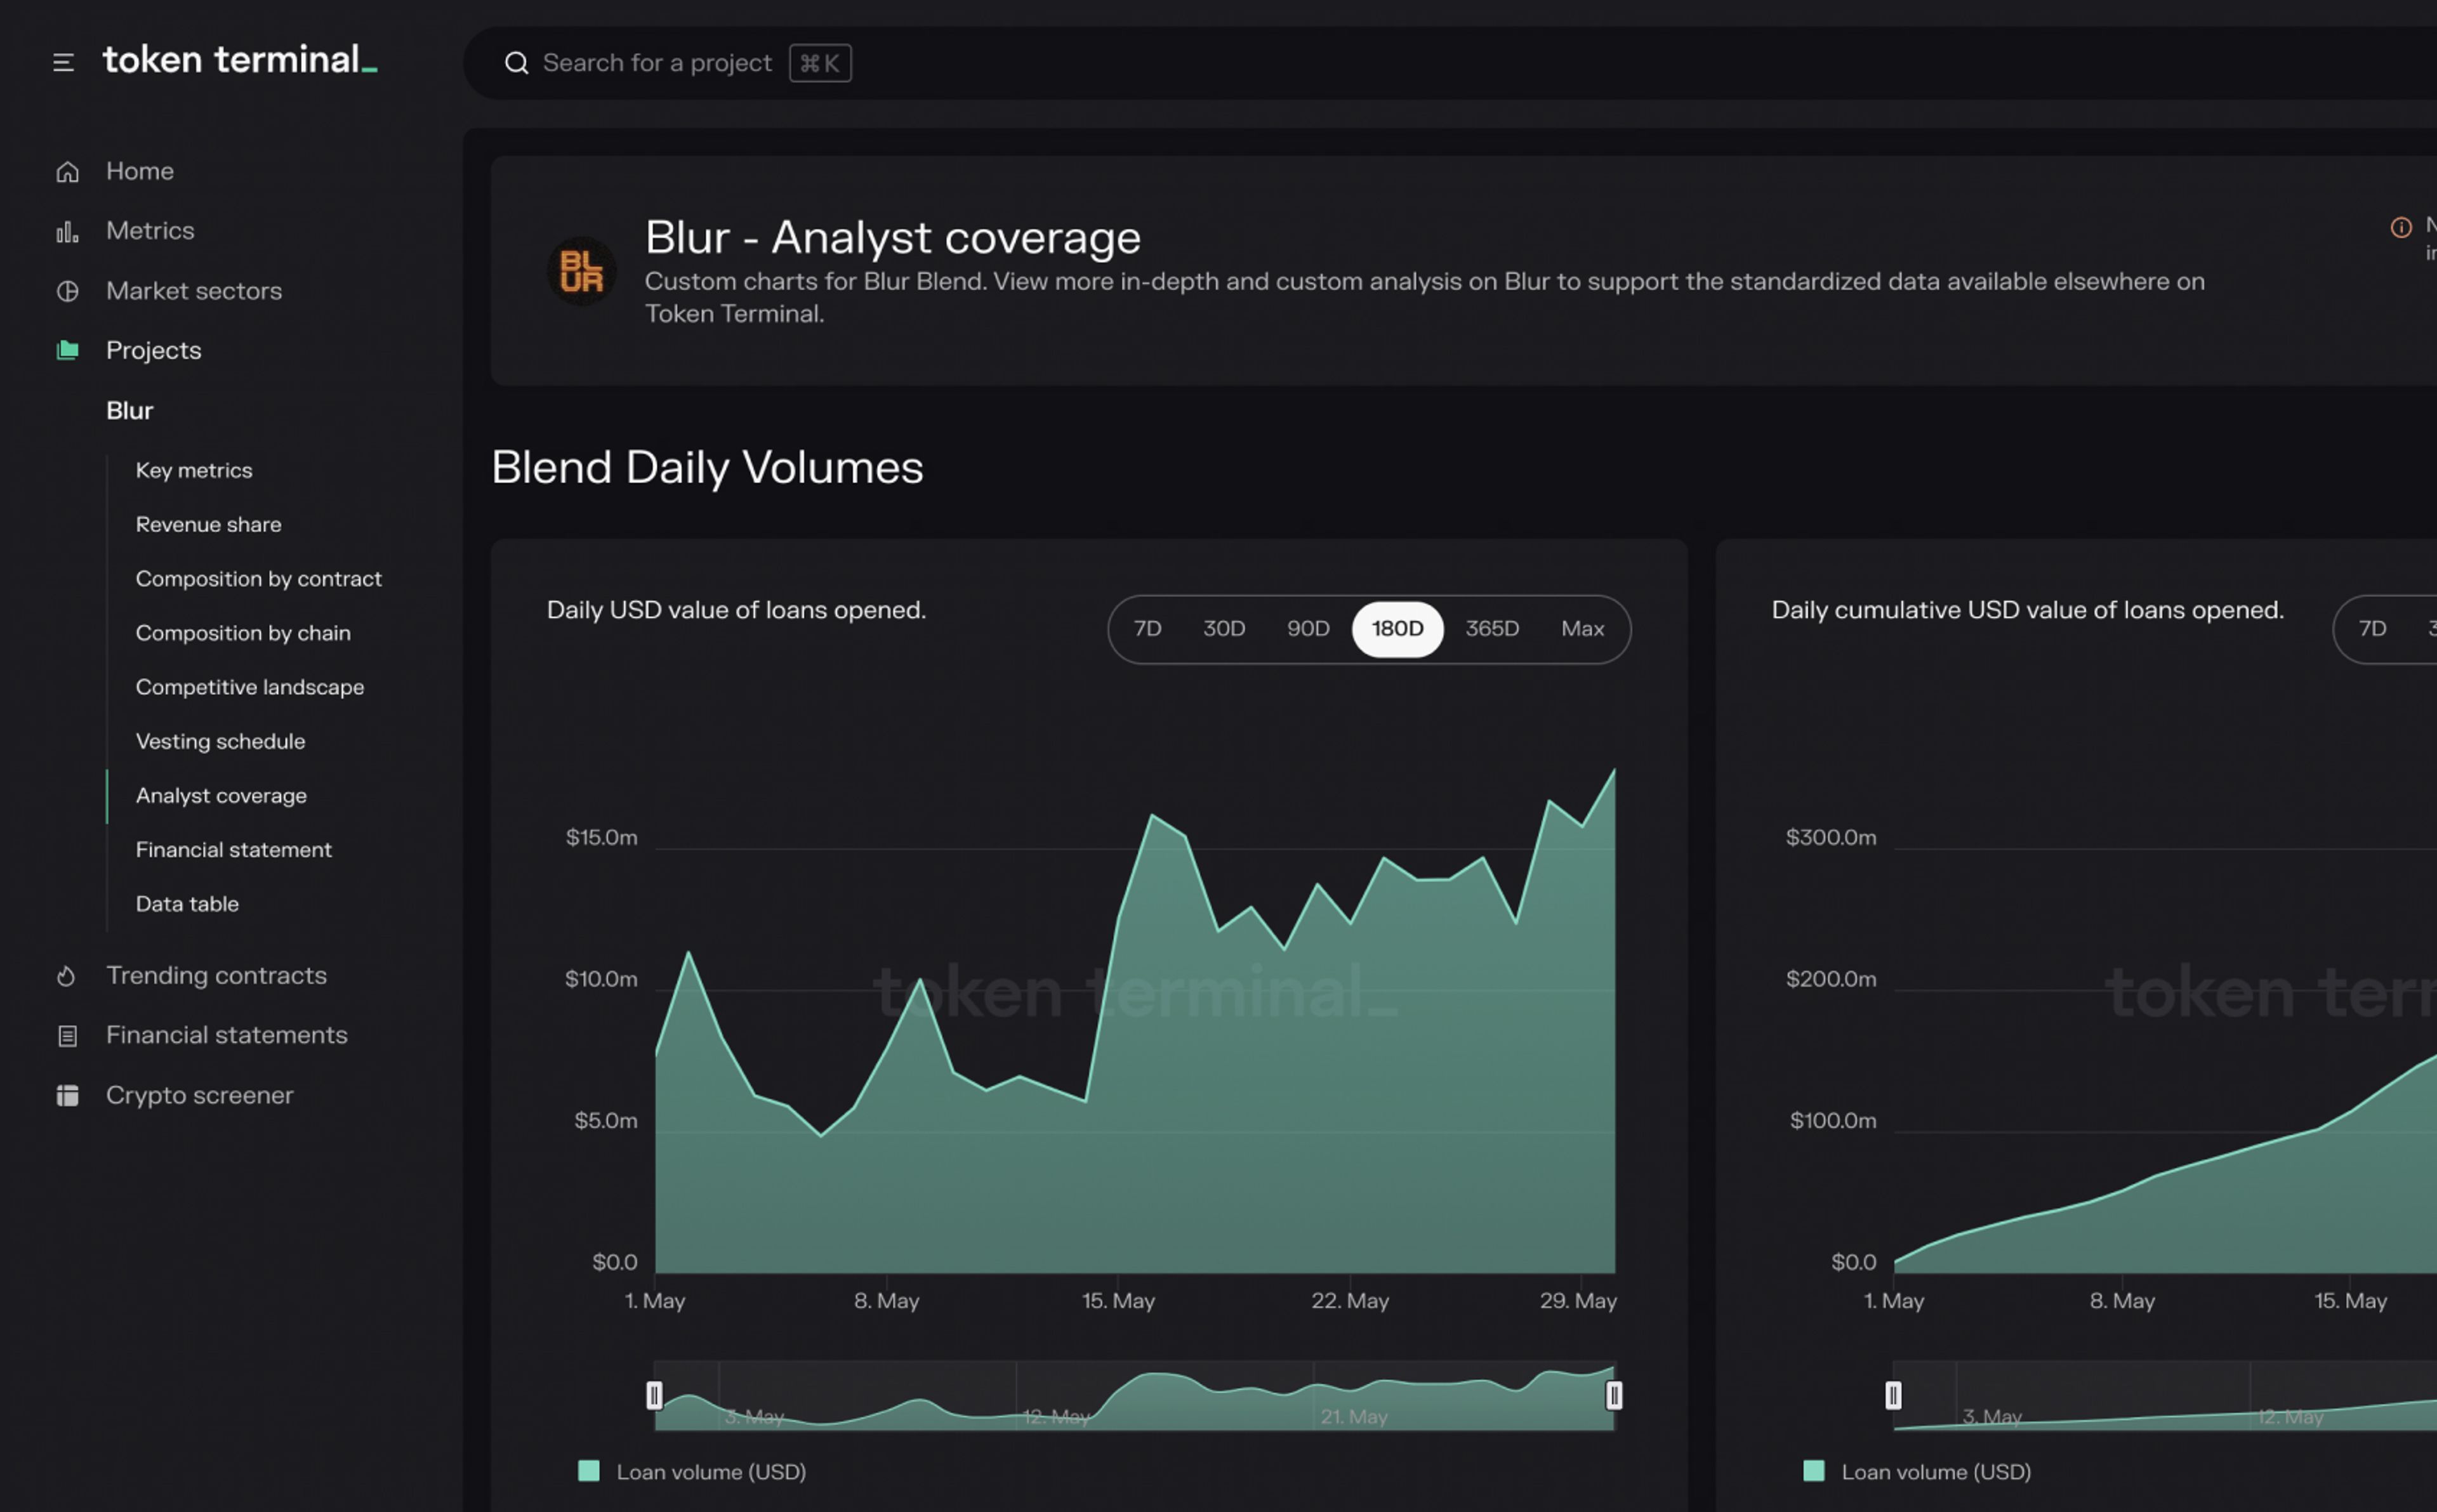This screenshot has width=2437, height=1512.
Task: Select the 7D range on the daily loans chart
Action: pyautogui.click(x=1147, y=629)
